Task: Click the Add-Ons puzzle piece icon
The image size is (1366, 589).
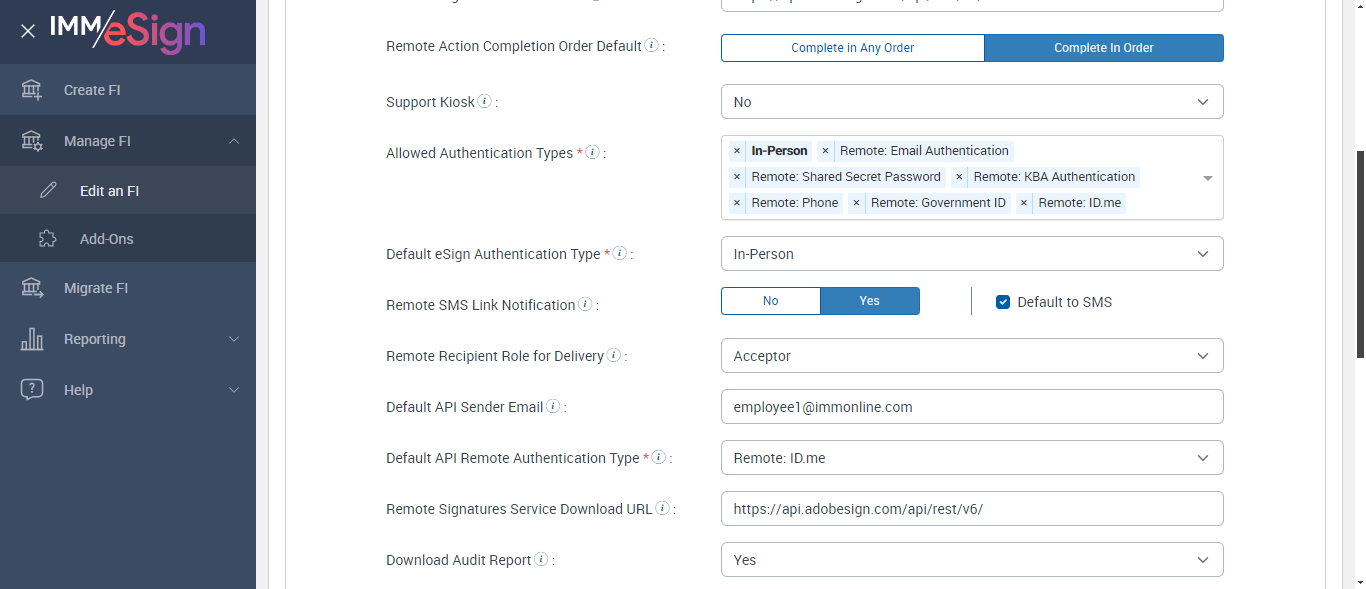Action: [47, 239]
